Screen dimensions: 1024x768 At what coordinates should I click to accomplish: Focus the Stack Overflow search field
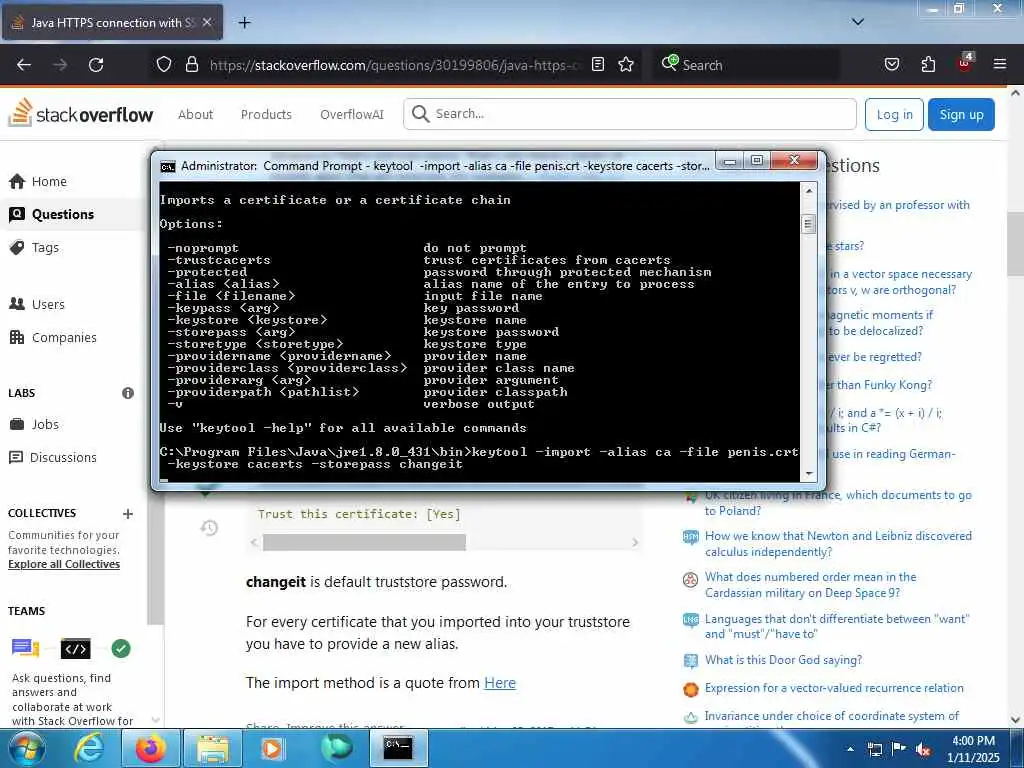click(630, 114)
